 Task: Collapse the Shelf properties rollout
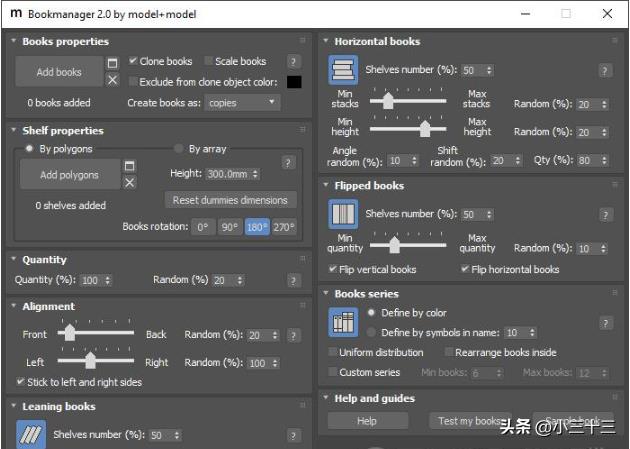(14, 130)
